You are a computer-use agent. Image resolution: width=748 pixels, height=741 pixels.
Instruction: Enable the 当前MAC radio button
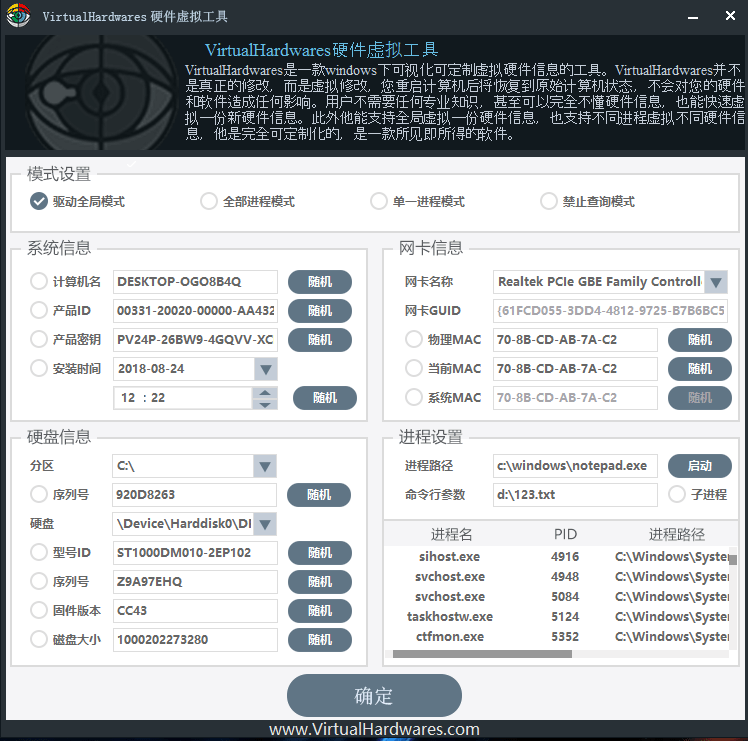(414, 368)
